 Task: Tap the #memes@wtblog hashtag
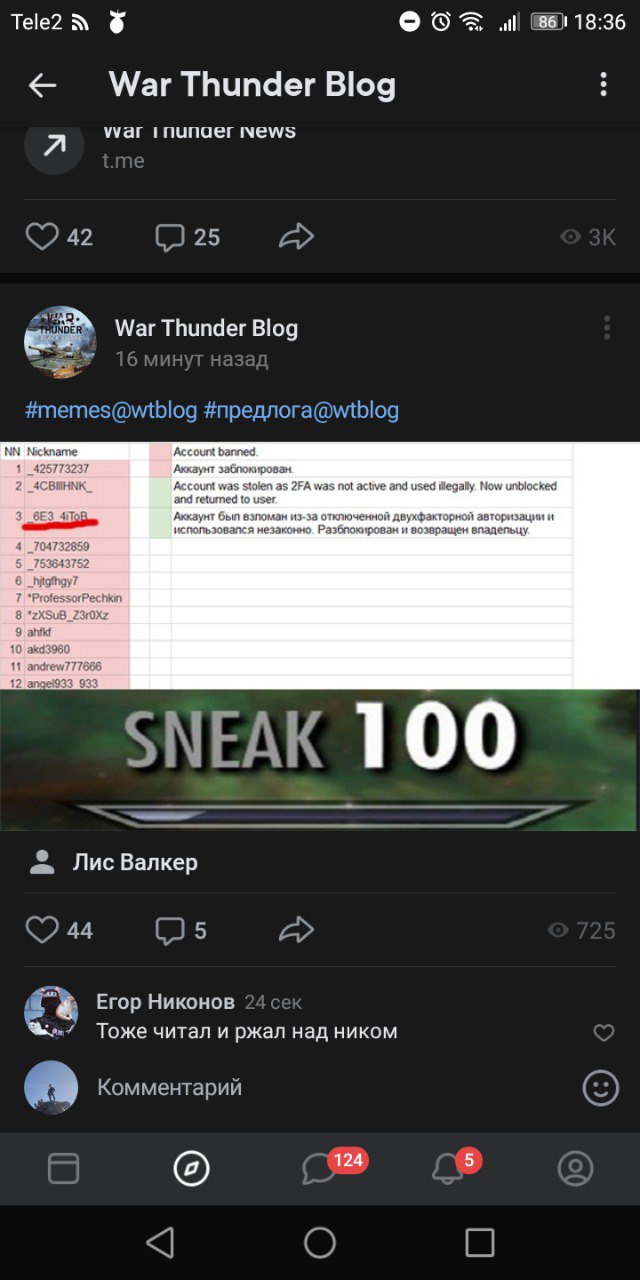point(111,410)
